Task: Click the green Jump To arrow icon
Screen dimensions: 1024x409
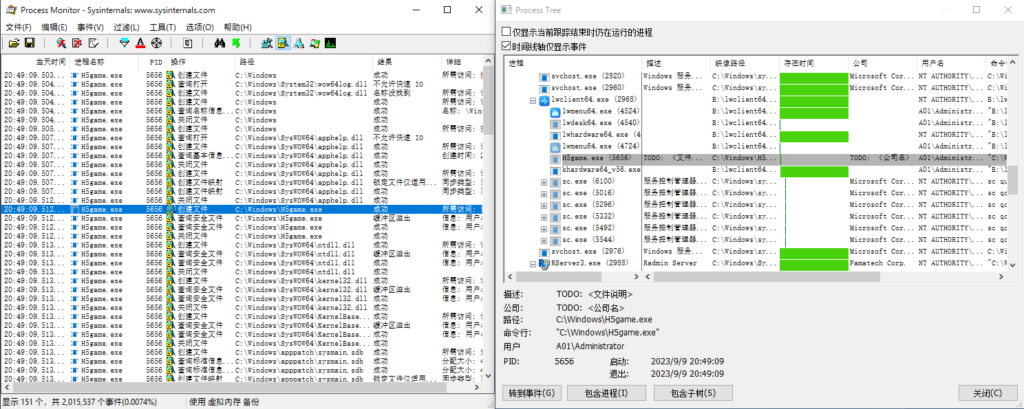Action: pos(236,43)
